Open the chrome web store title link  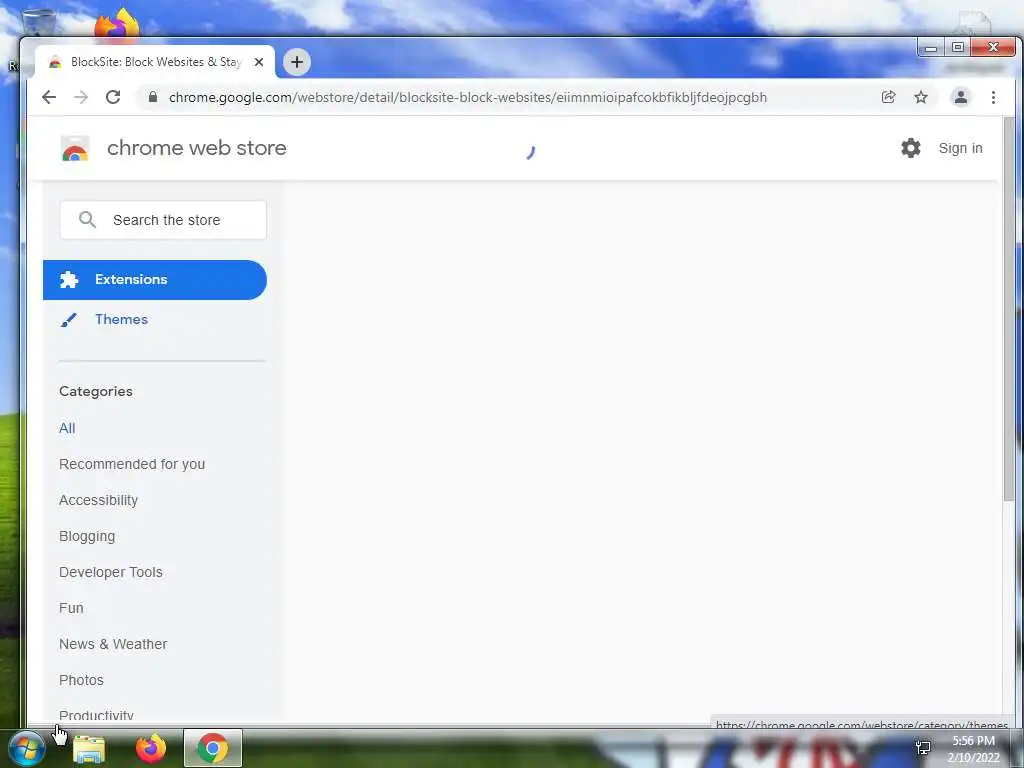[197, 148]
